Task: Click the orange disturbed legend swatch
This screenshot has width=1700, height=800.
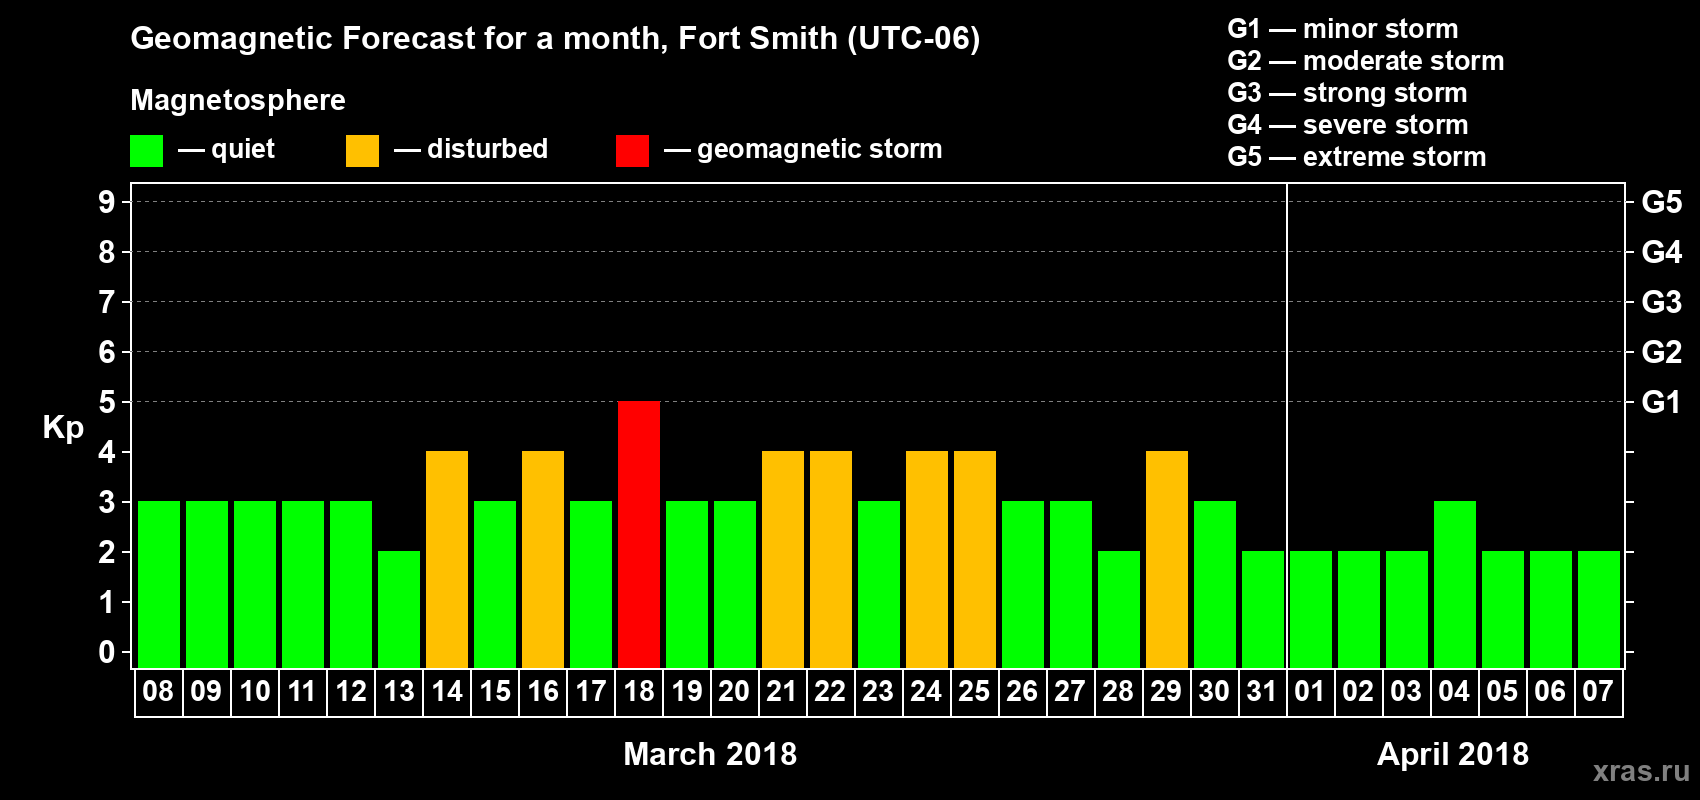Action: click(362, 151)
